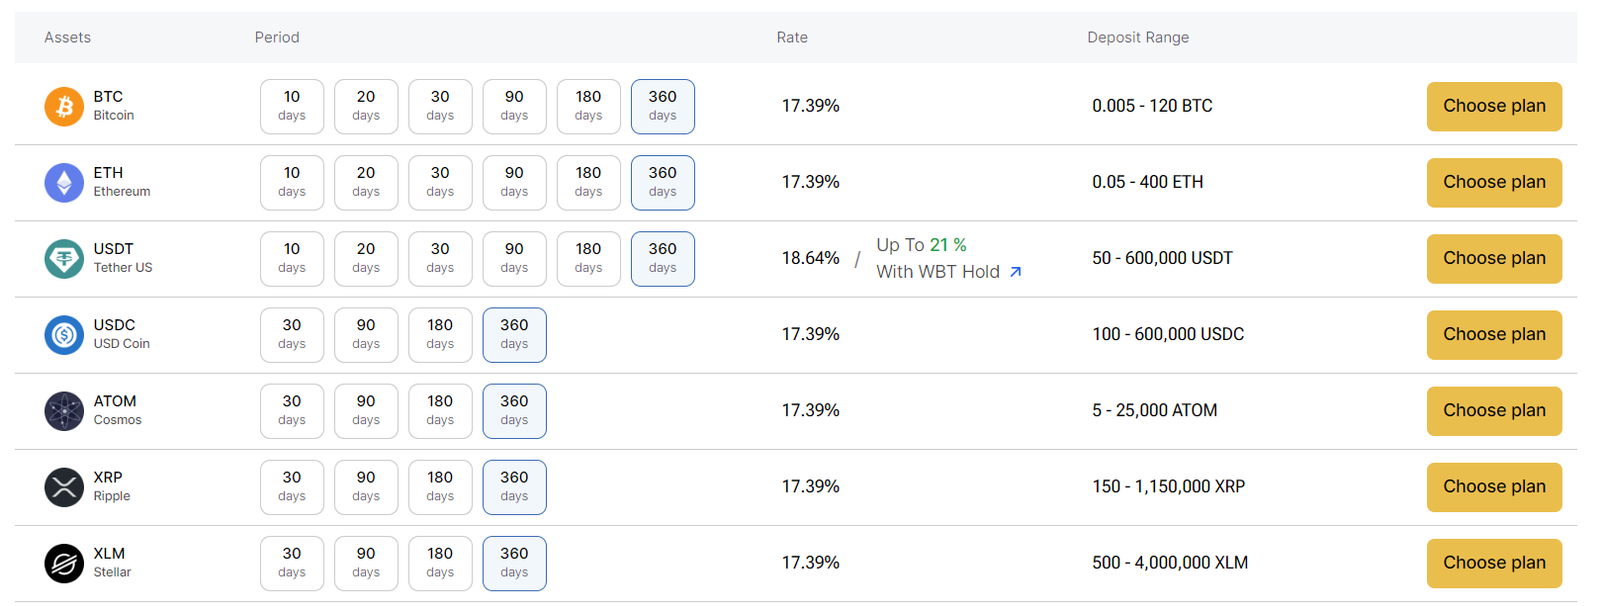The width and height of the screenshot is (1600, 606).
Task: Click the Bitcoin asset icon
Action: (64, 106)
